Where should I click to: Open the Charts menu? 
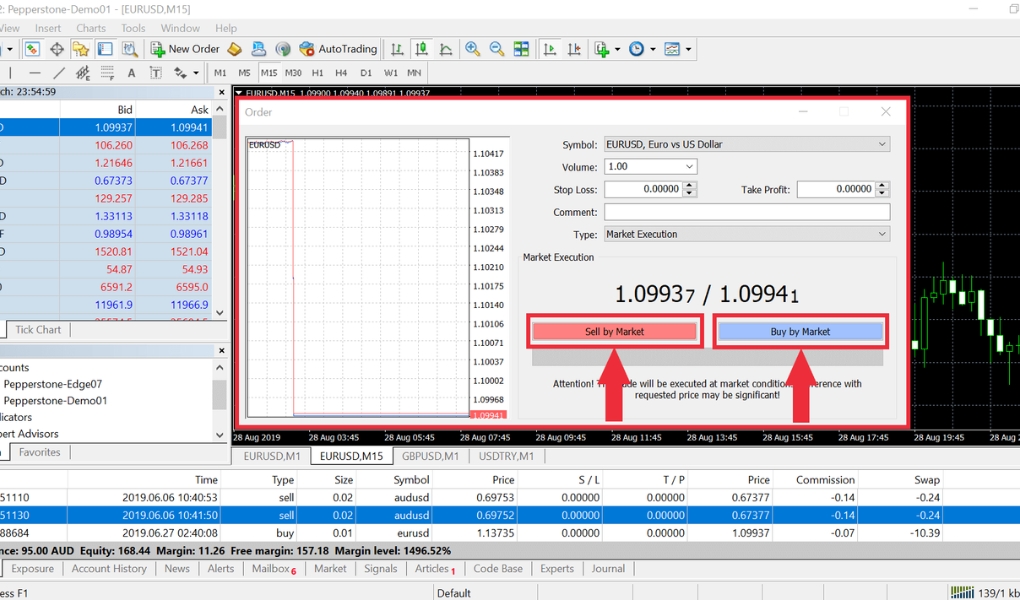[91, 28]
